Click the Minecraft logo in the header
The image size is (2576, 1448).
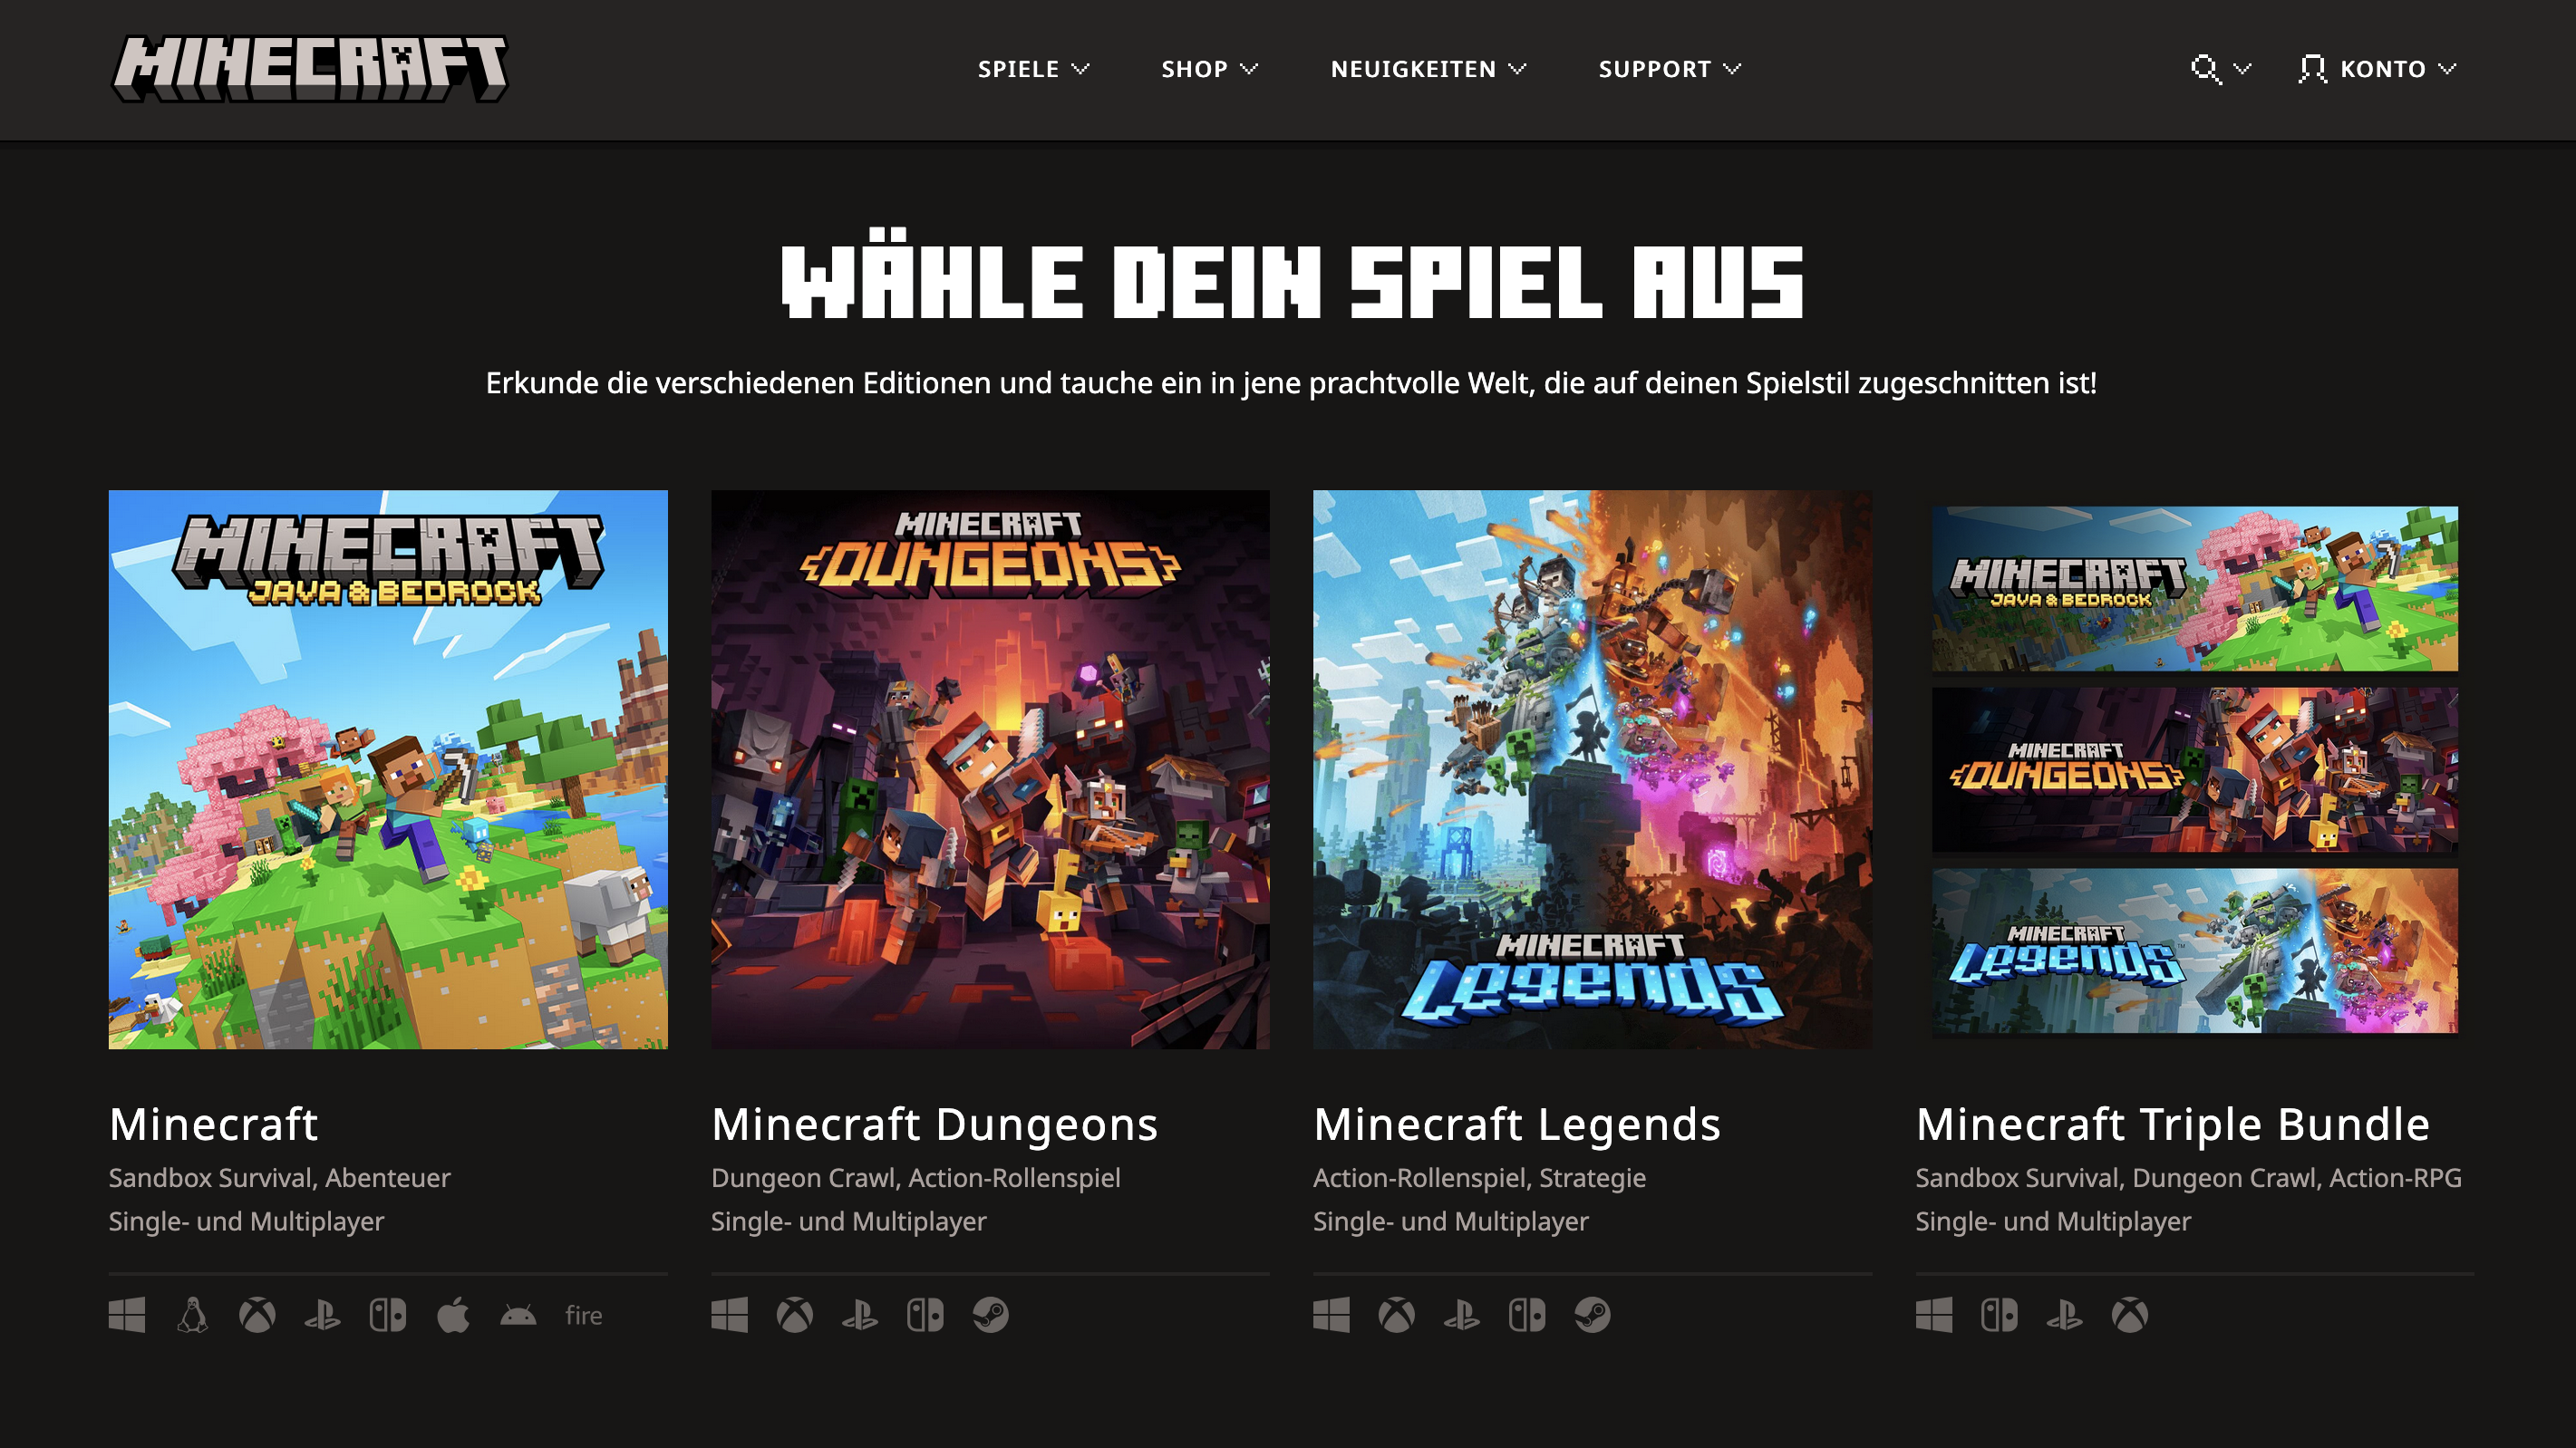pos(309,68)
